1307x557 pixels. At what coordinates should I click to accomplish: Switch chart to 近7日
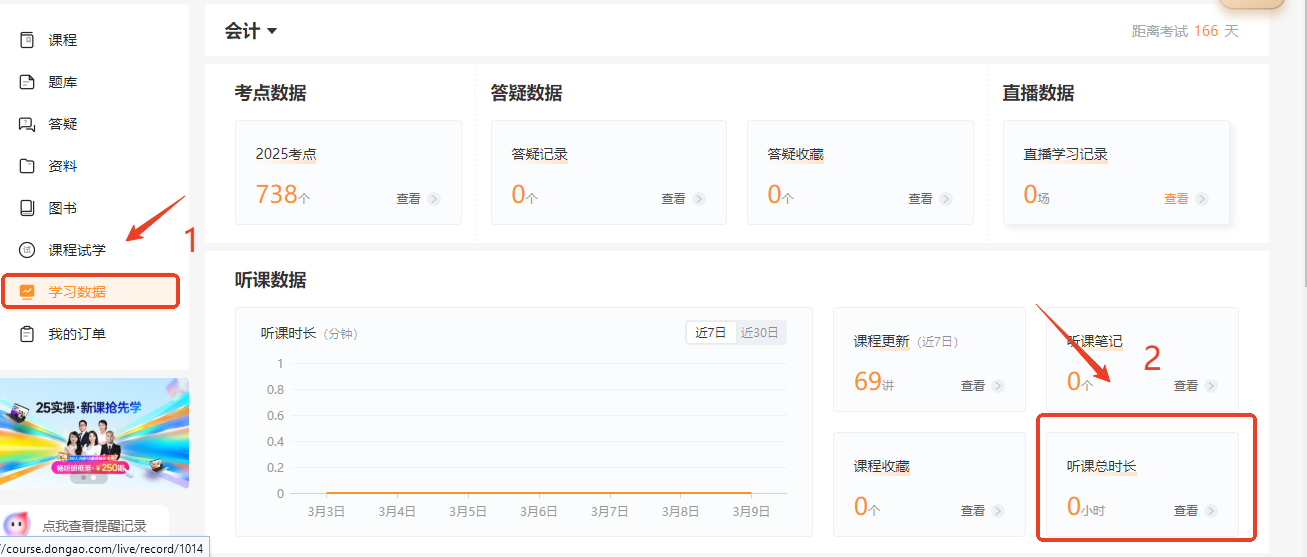coord(710,333)
